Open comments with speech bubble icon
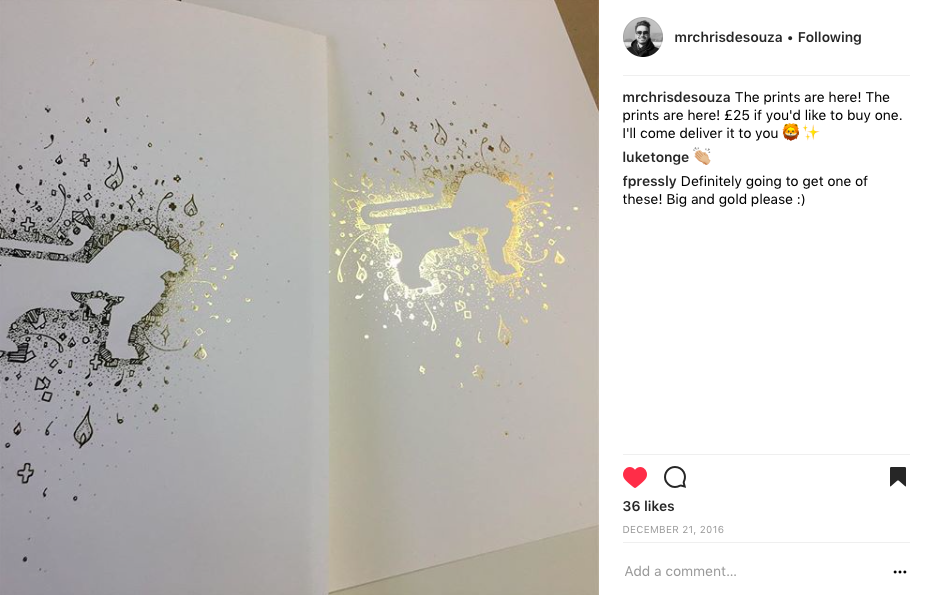 click(x=675, y=477)
